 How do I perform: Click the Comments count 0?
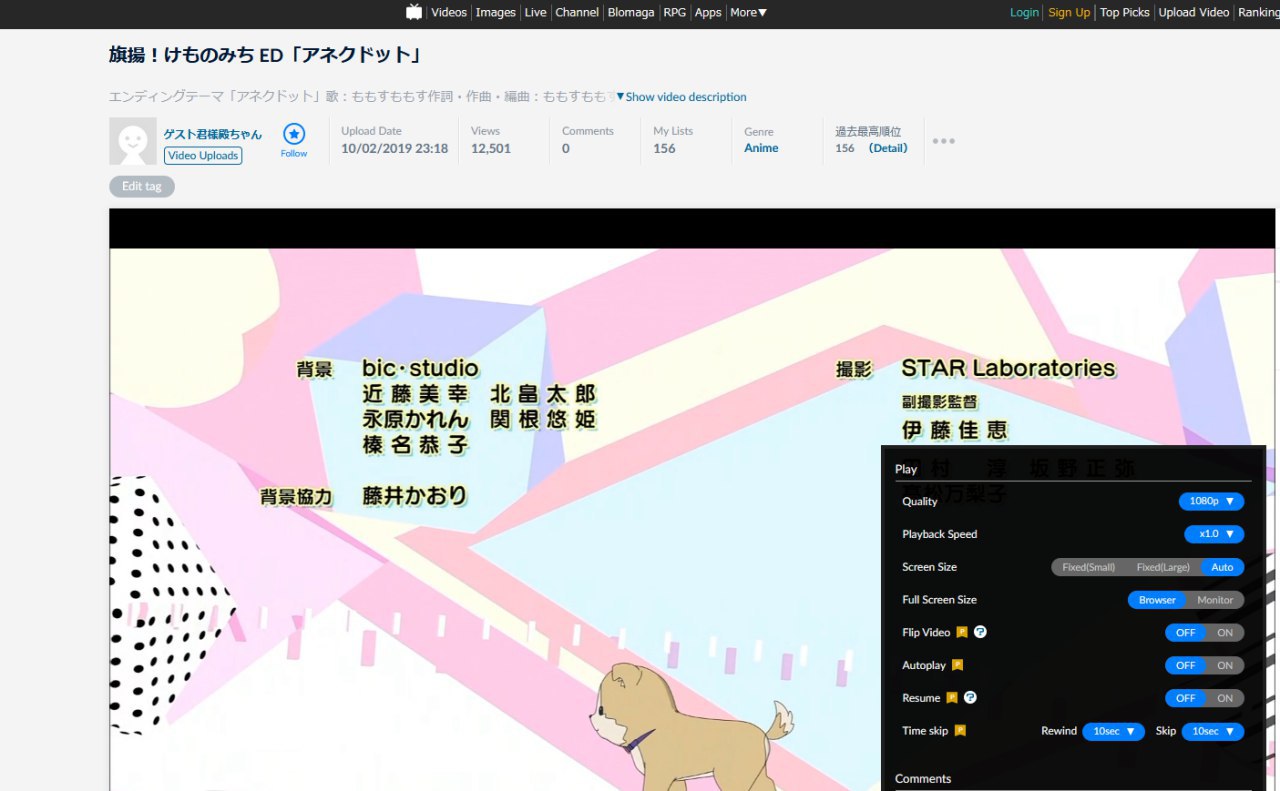pos(566,148)
